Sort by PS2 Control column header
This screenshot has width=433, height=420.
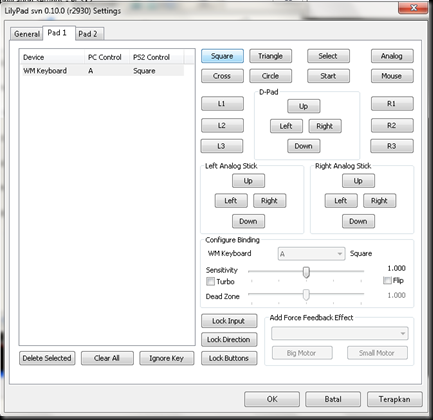coord(156,57)
